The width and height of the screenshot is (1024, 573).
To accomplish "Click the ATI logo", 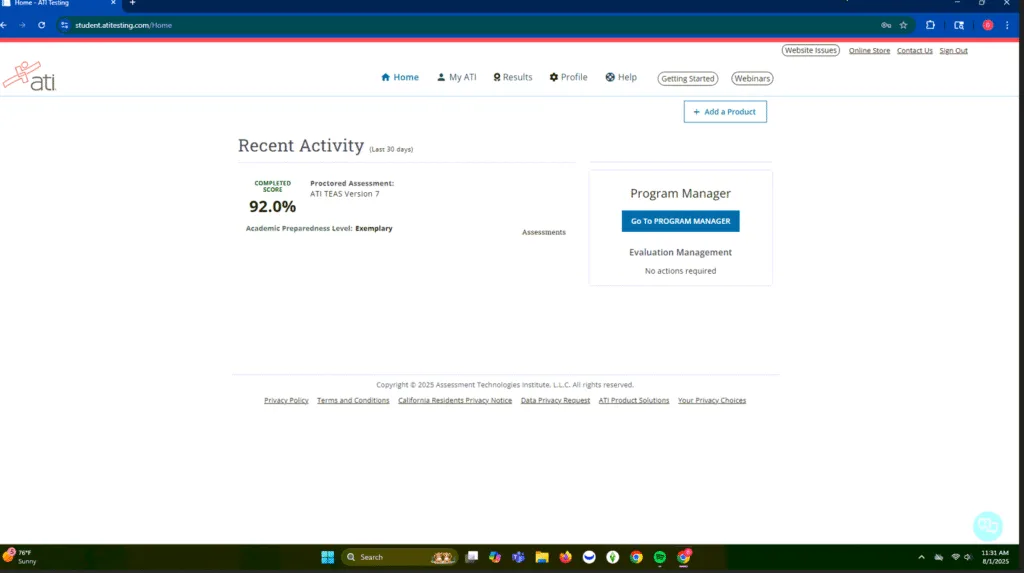I will coord(29,77).
